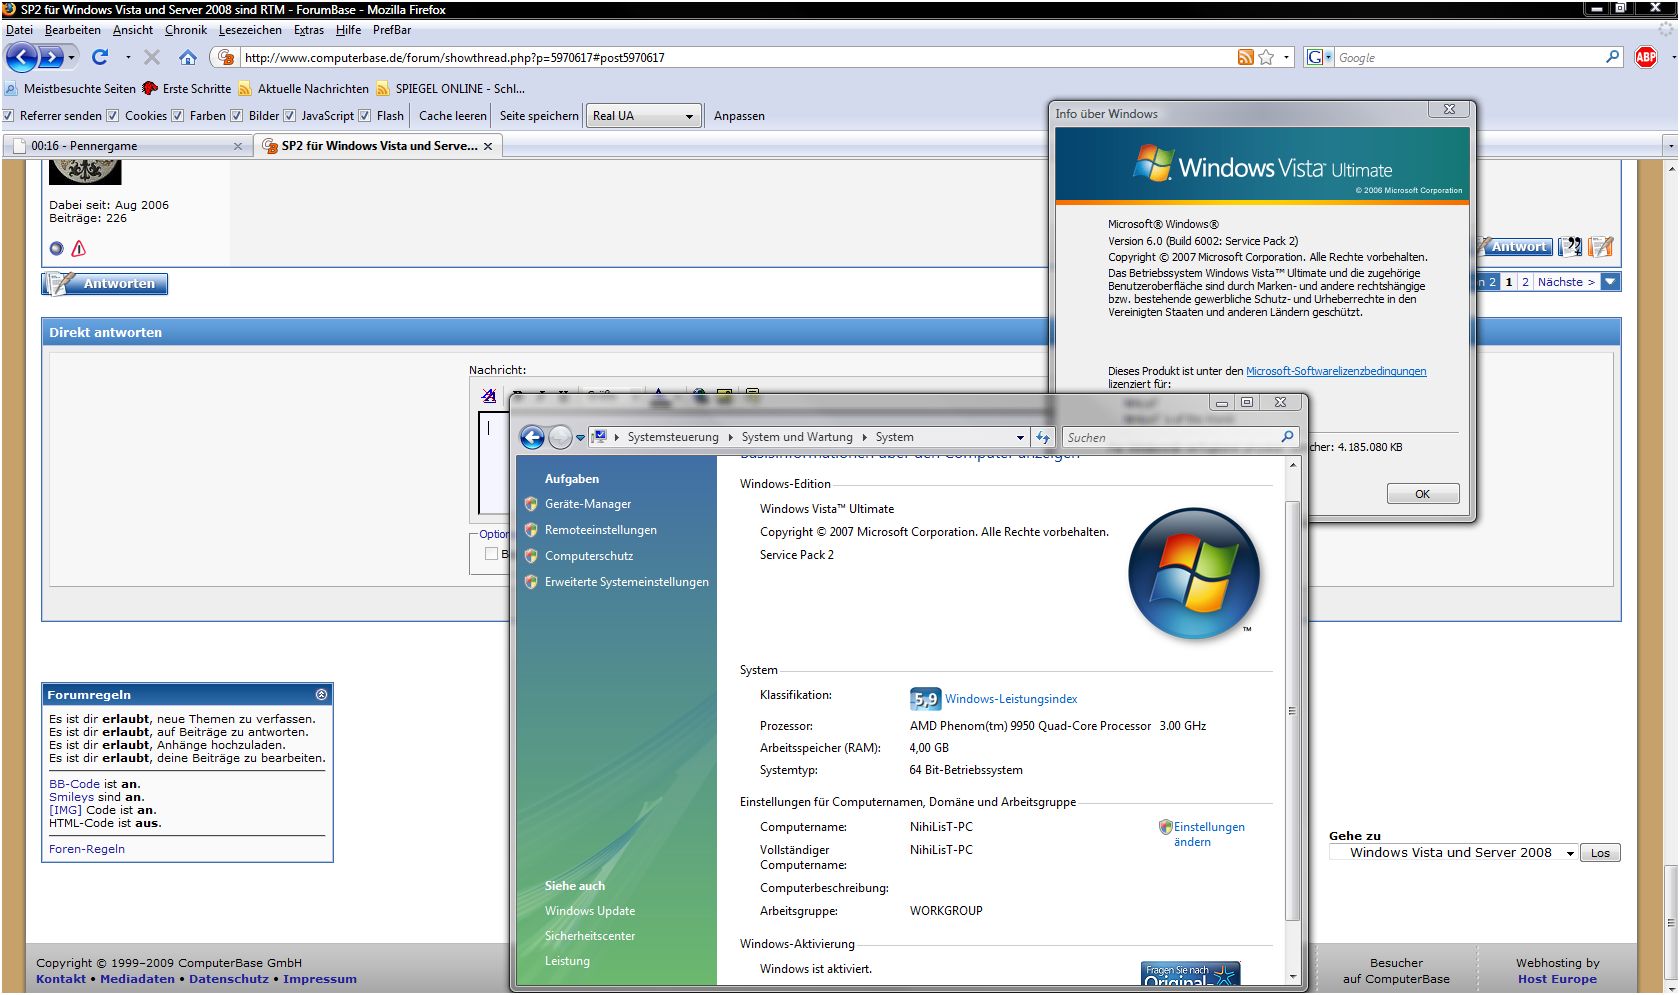This screenshot has height=995, width=1680.
Task: Click the Stop loading X icon
Action: (x=152, y=57)
